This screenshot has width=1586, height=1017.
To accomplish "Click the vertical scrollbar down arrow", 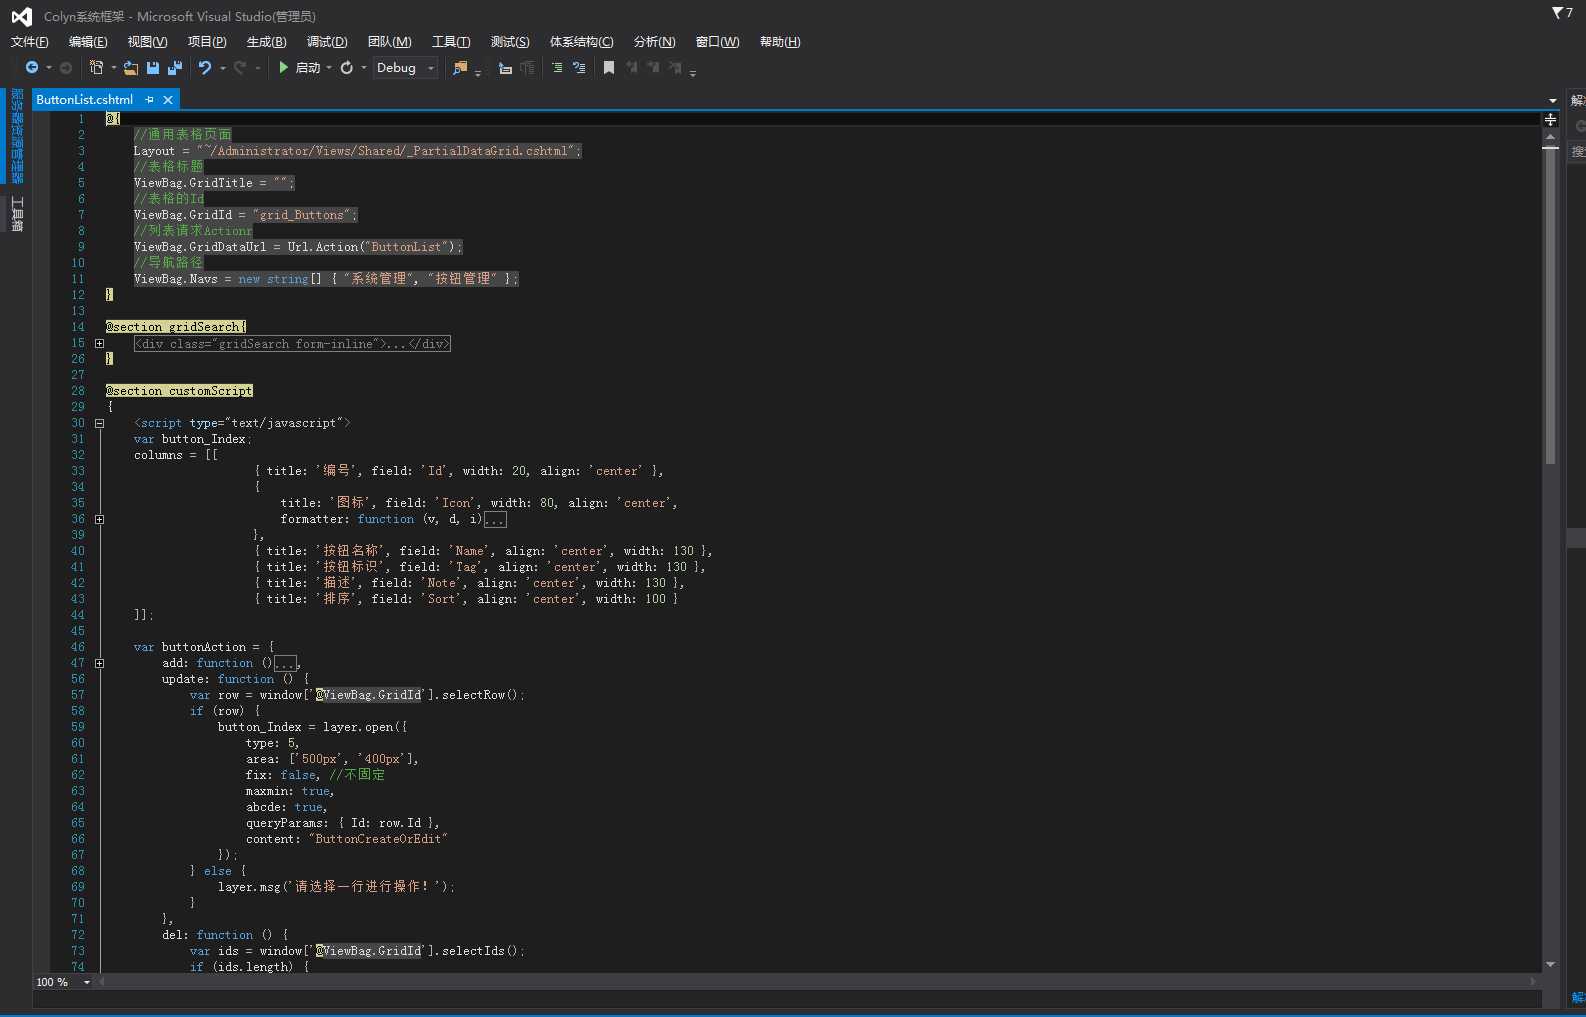I will 1550,964.
